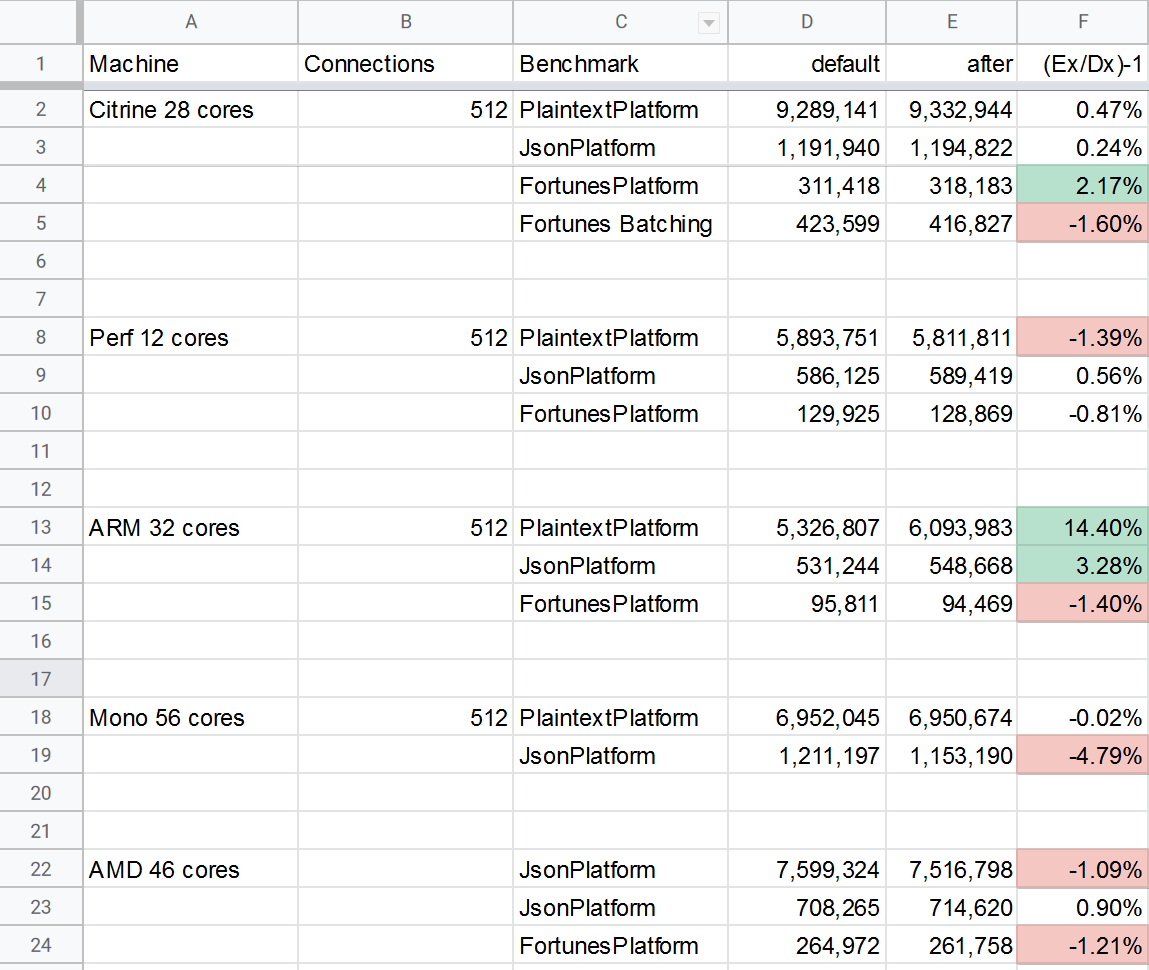Image resolution: width=1149 pixels, height=970 pixels.
Task: Click the 129,925 cell
Action: (807, 413)
